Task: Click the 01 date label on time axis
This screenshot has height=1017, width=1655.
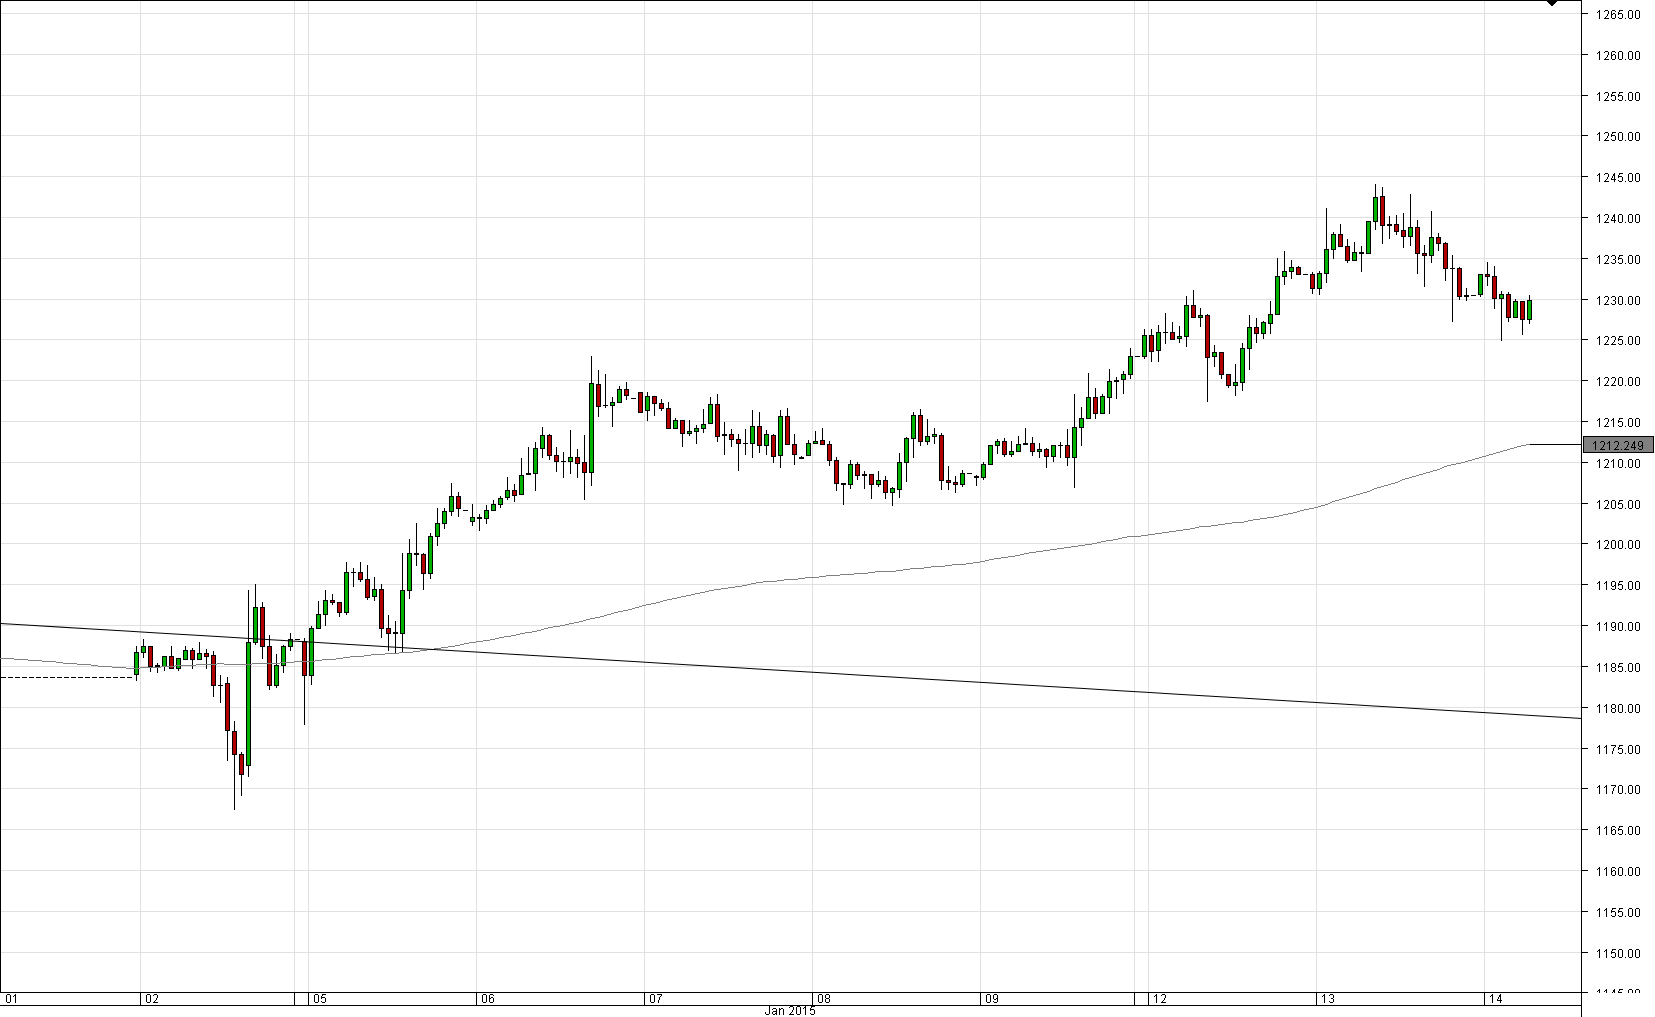Action: point(12,998)
